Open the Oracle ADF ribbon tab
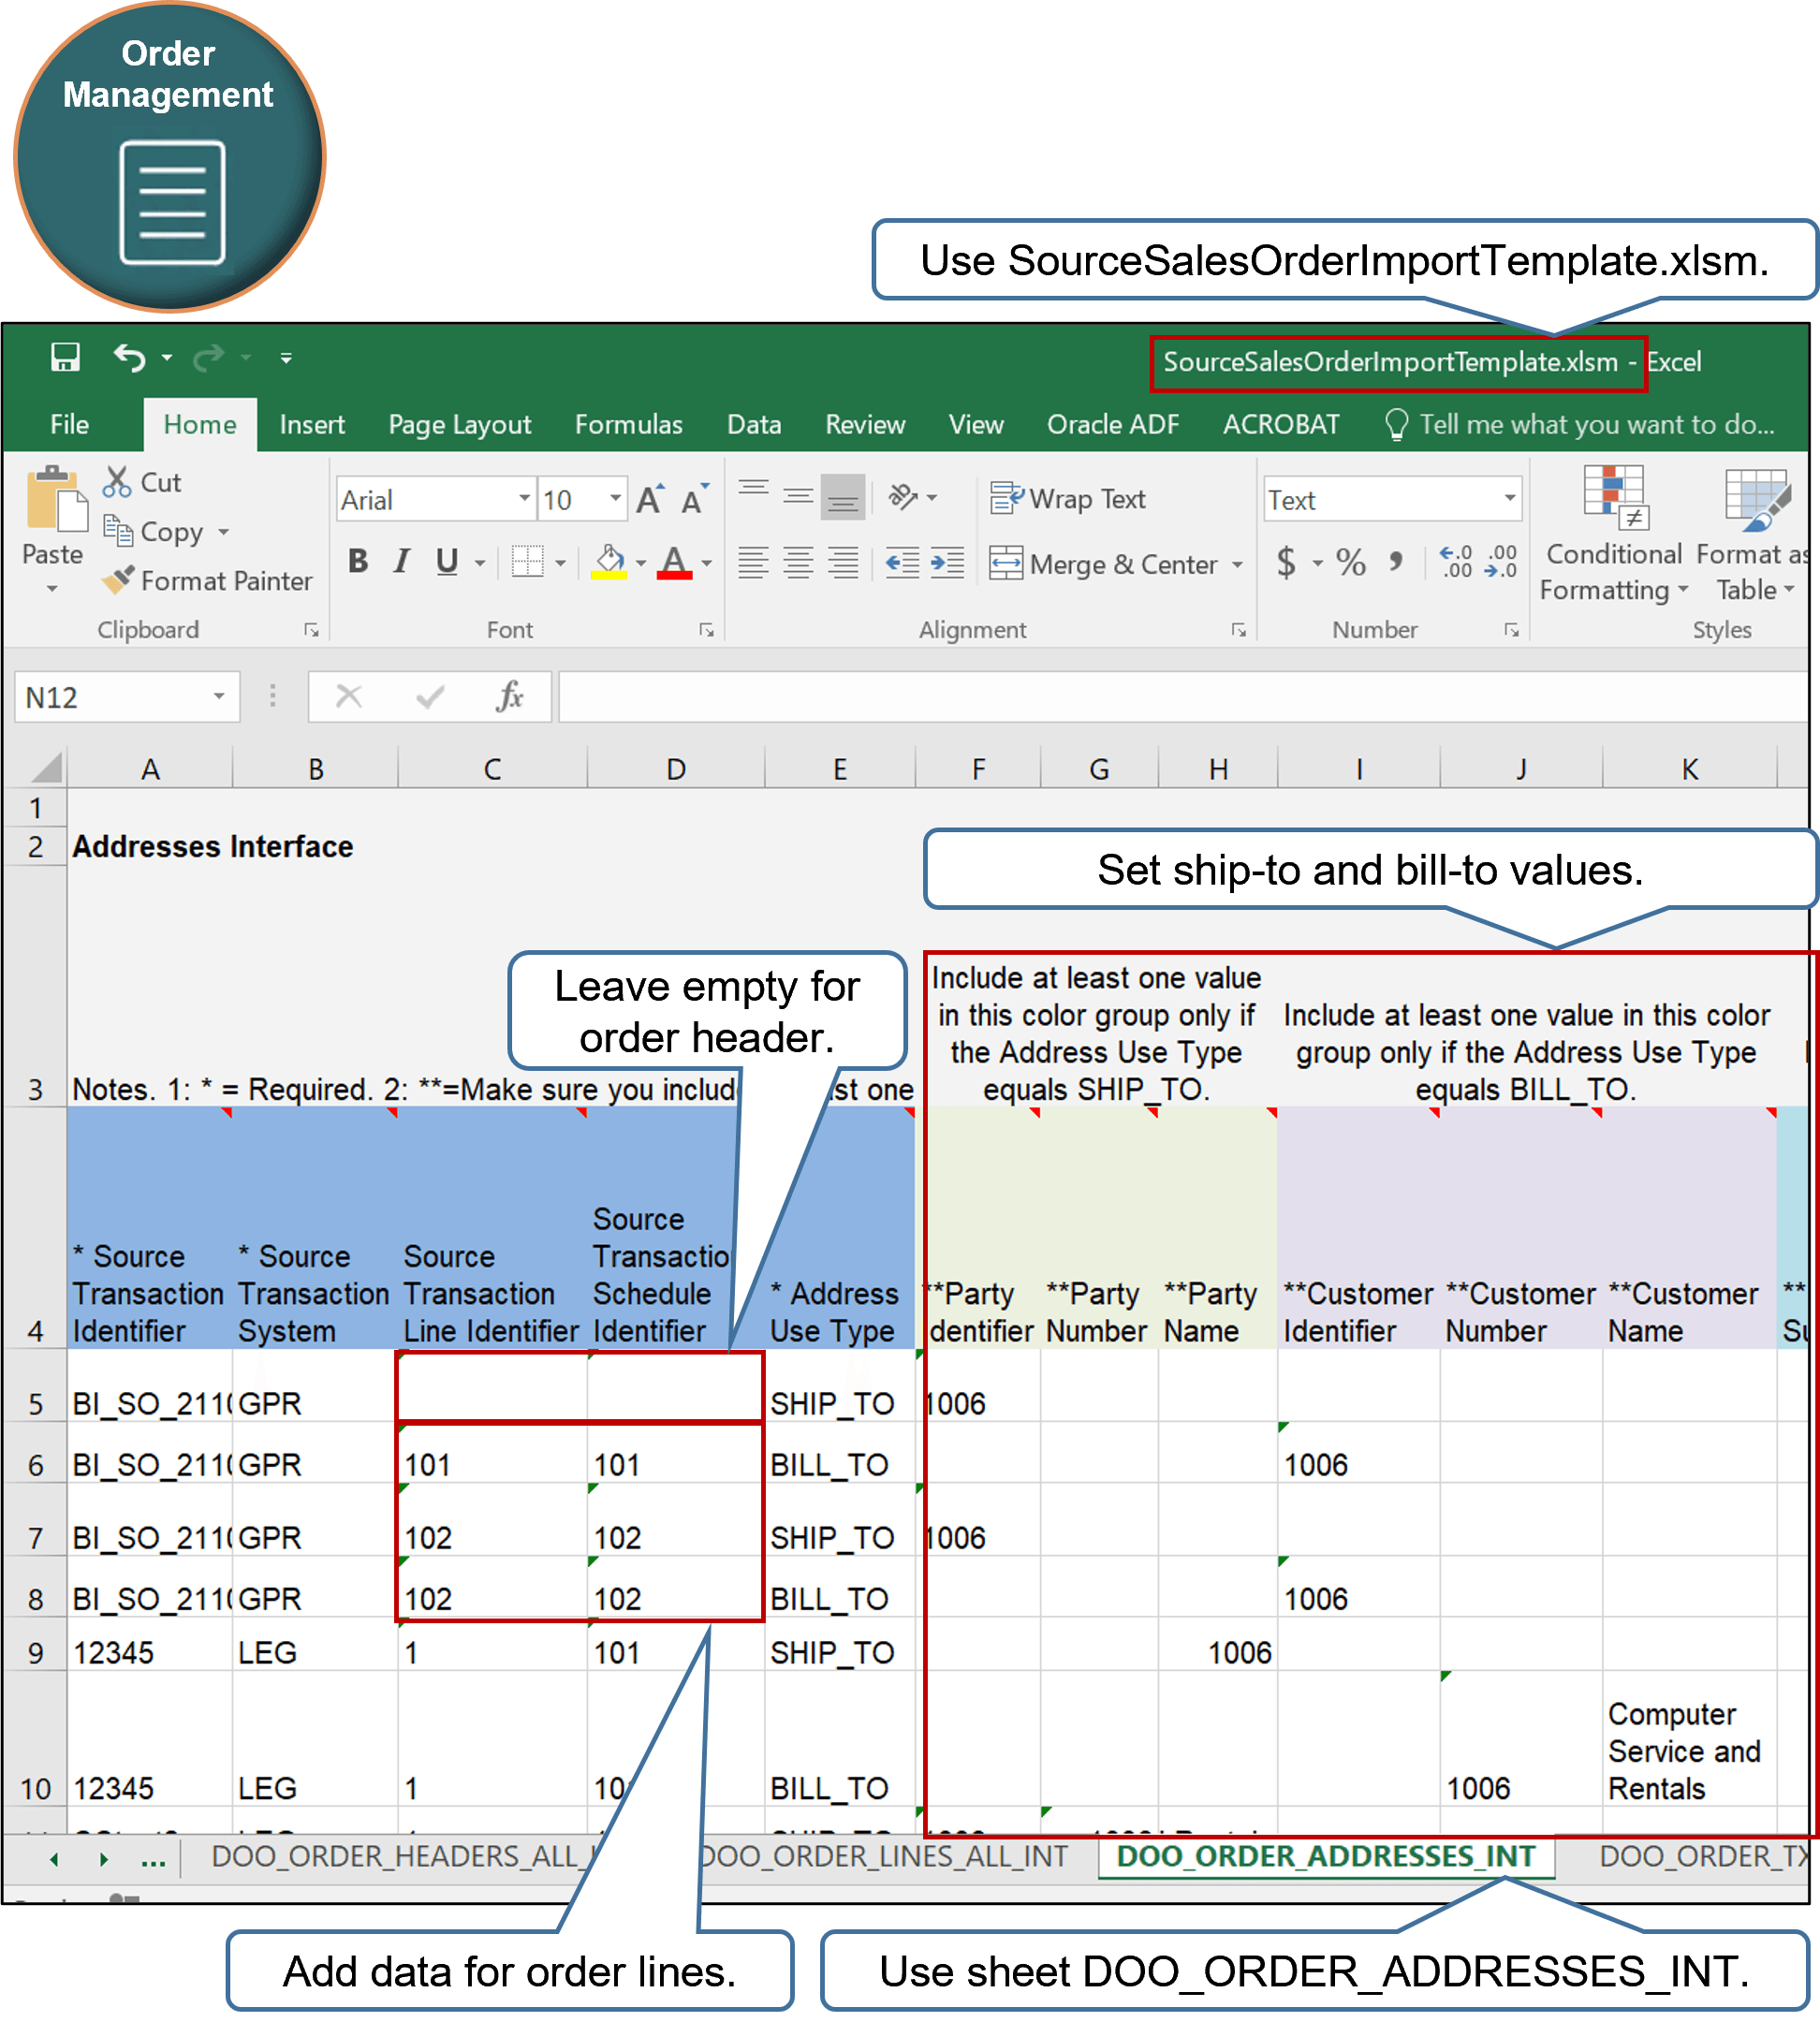This screenshot has width=1820, height=2022. pyautogui.click(x=1112, y=424)
